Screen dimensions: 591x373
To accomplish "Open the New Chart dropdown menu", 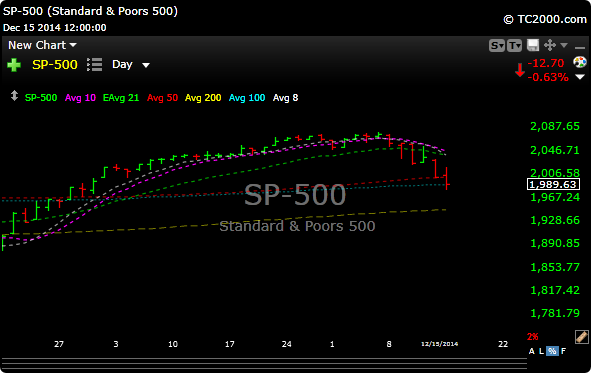I will [42, 45].
